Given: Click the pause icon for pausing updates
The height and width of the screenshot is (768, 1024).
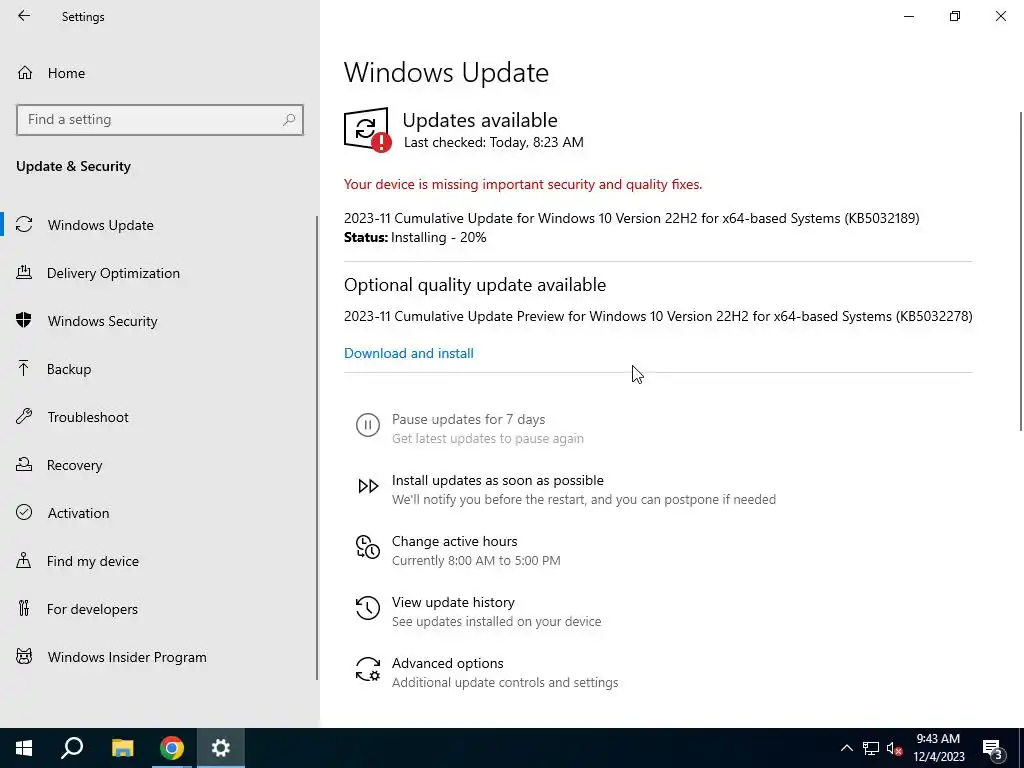Looking at the screenshot, I should click(368, 425).
